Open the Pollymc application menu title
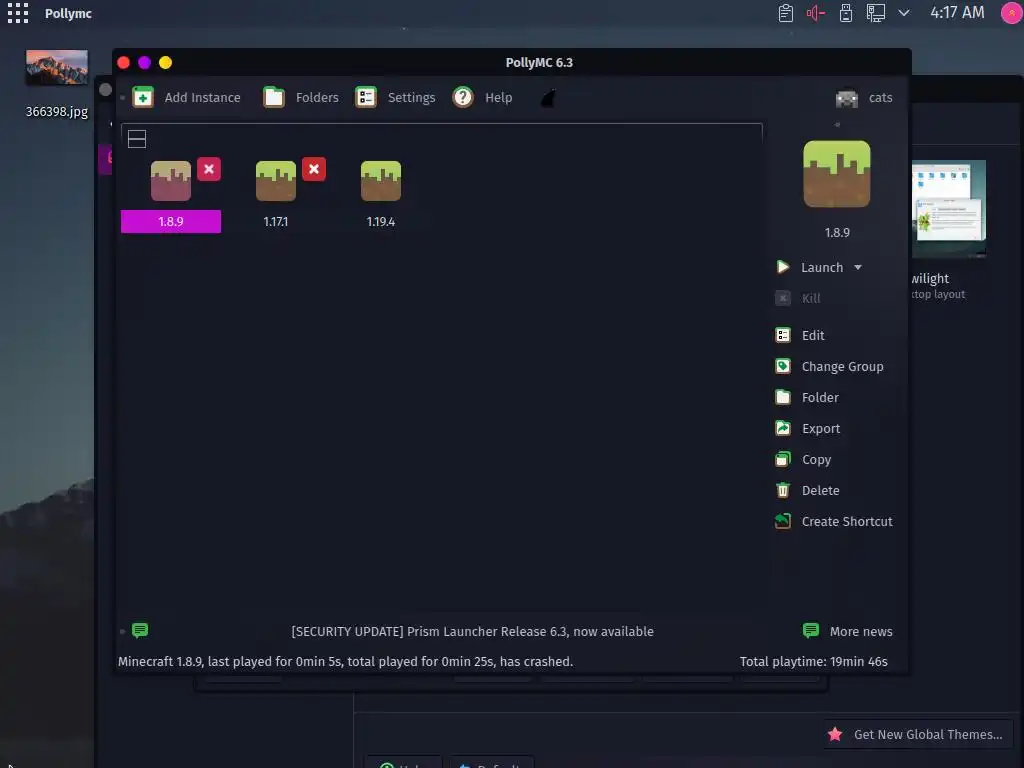Image resolution: width=1024 pixels, height=768 pixels. coord(68,13)
